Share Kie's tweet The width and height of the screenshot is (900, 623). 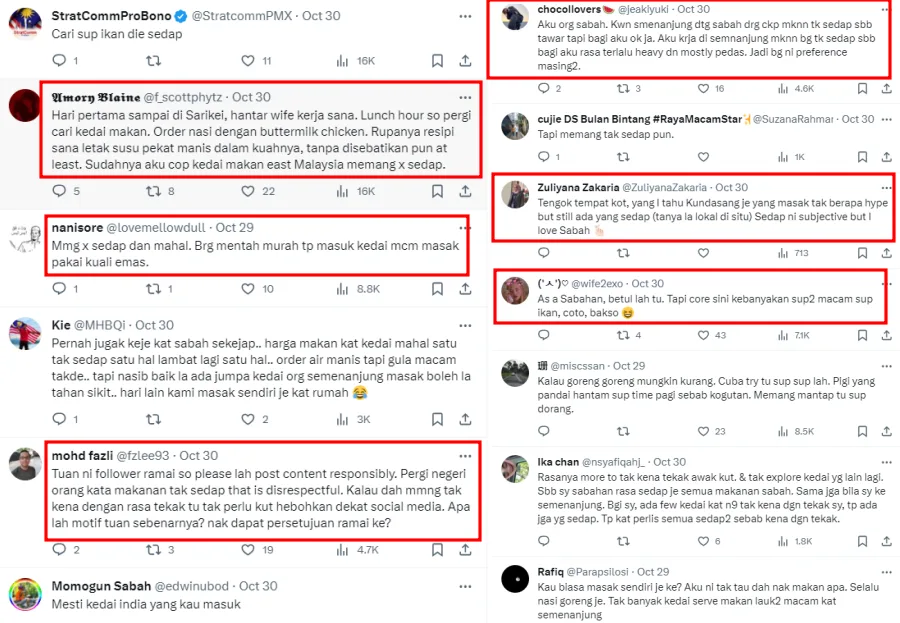[x=466, y=419]
